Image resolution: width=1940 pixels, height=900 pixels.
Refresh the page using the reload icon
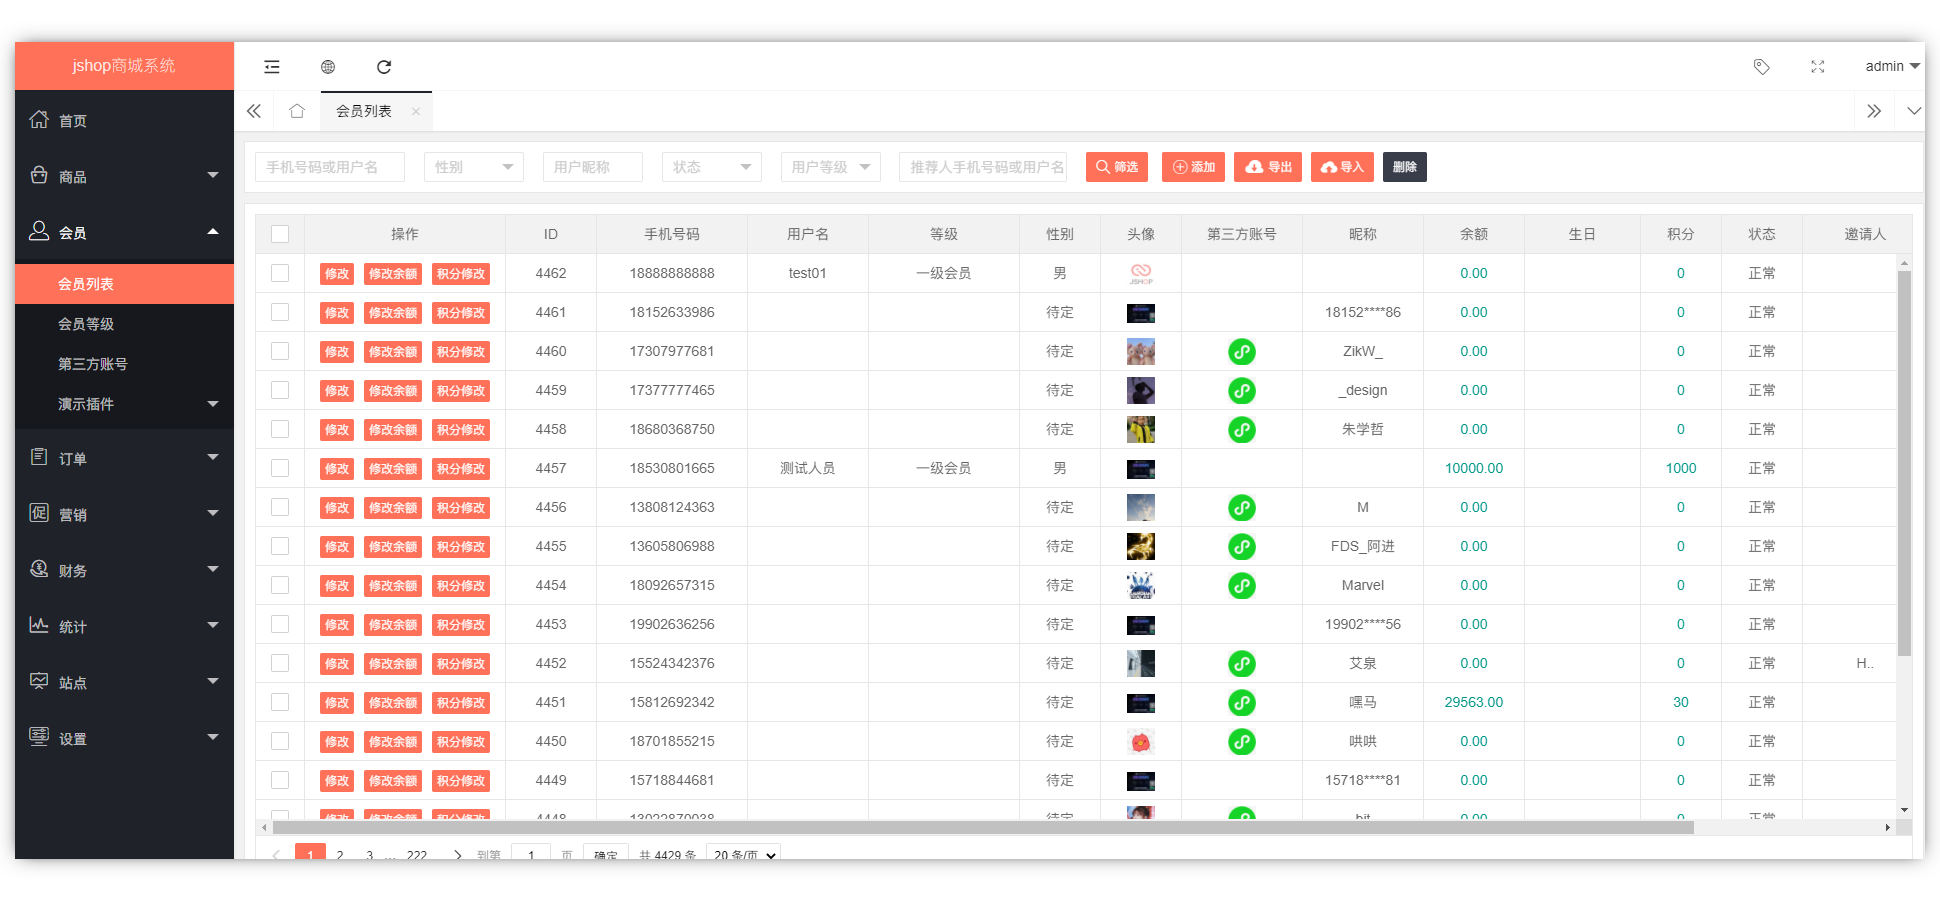(x=384, y=67)
